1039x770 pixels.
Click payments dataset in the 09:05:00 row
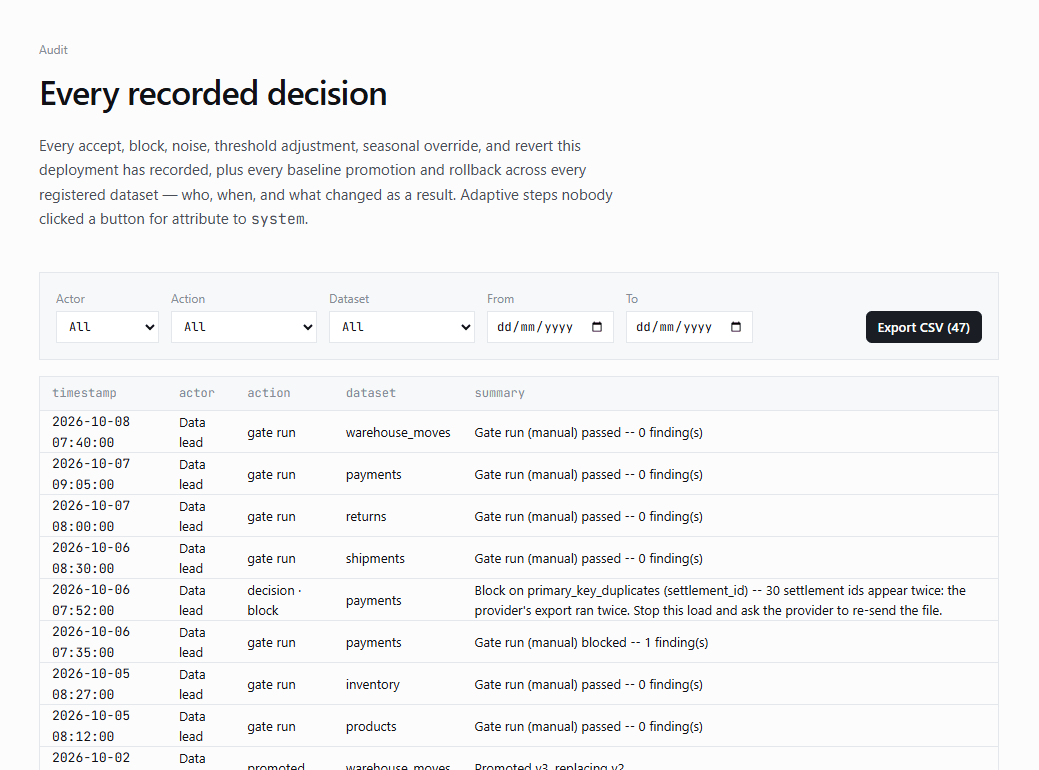374,474
